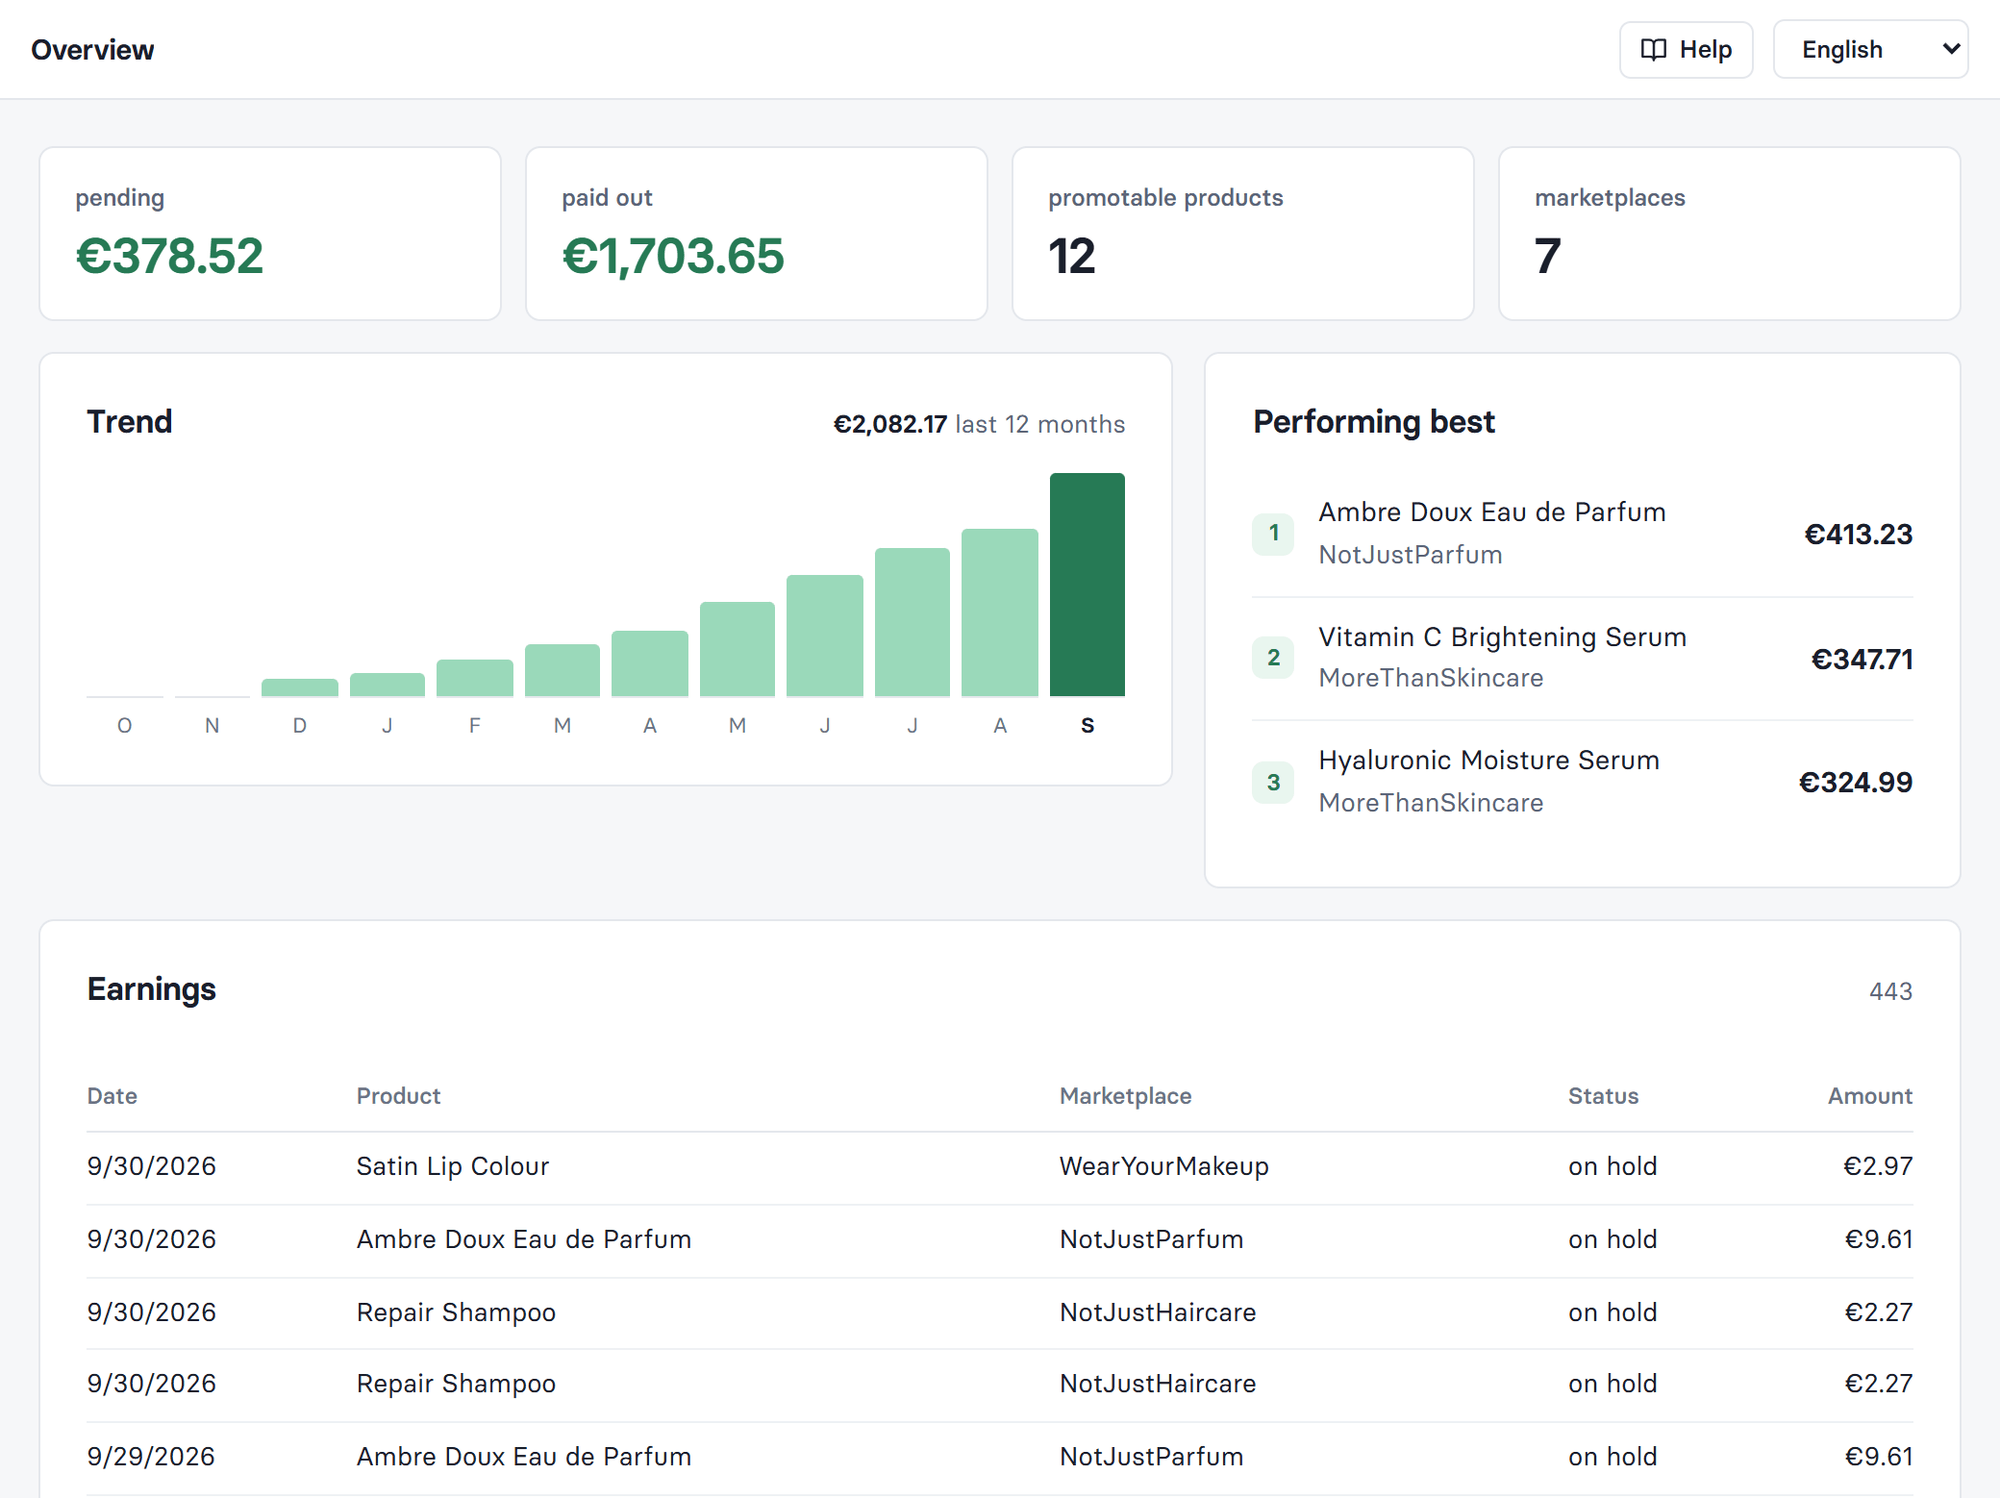Click rank 2 badge for Vitamin C Serum
The height and width of the screenshot is (1498, 2000).
click(1273, 657)
